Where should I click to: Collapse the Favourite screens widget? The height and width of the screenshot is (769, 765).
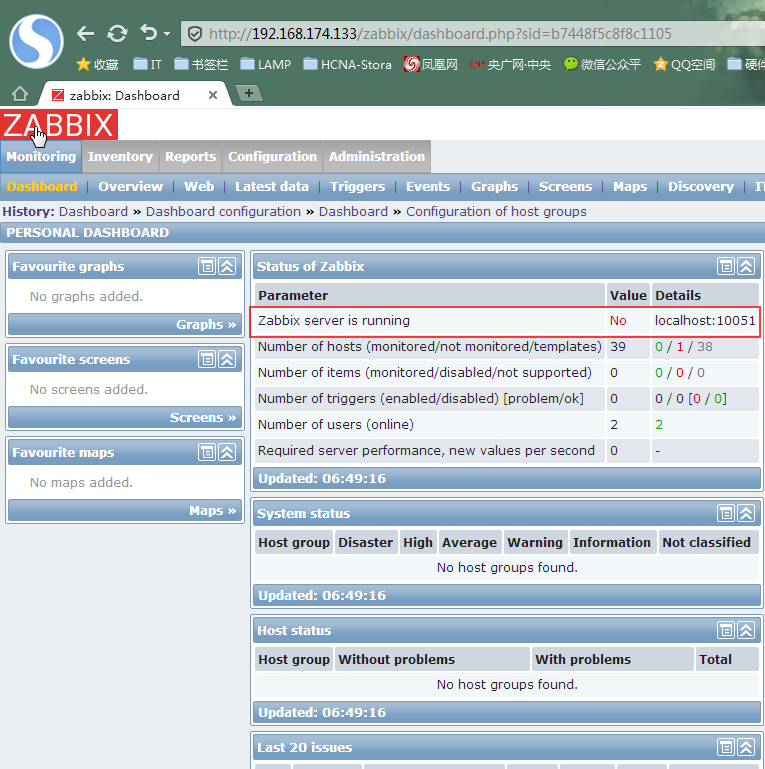click(x=227, y=359)
